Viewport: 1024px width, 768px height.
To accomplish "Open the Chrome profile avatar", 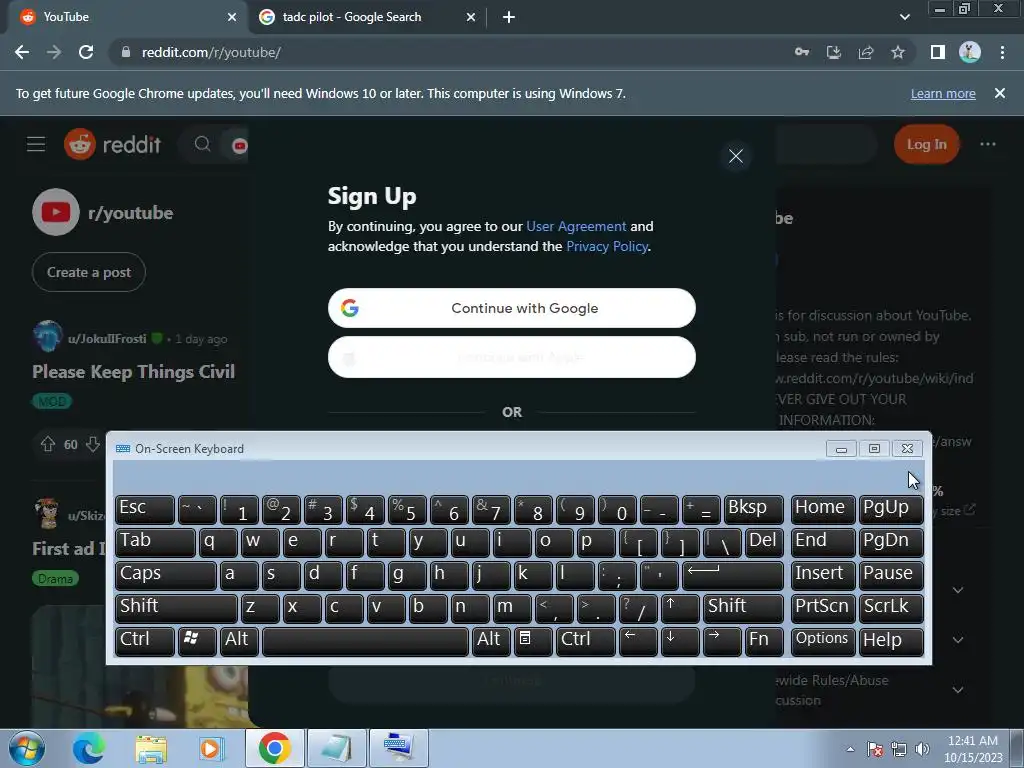I will coord(970,52).
